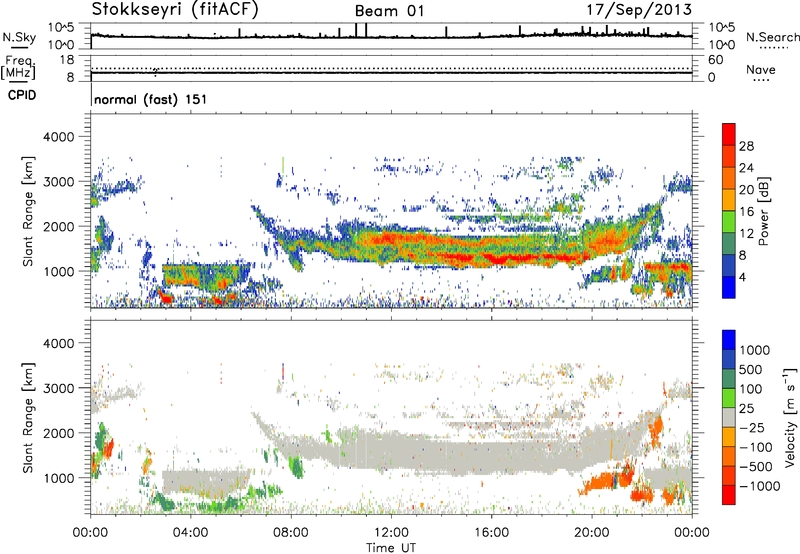Click the Stokkseyri (fitACF) plot title

pyautogui.click(x=175, y=9)
